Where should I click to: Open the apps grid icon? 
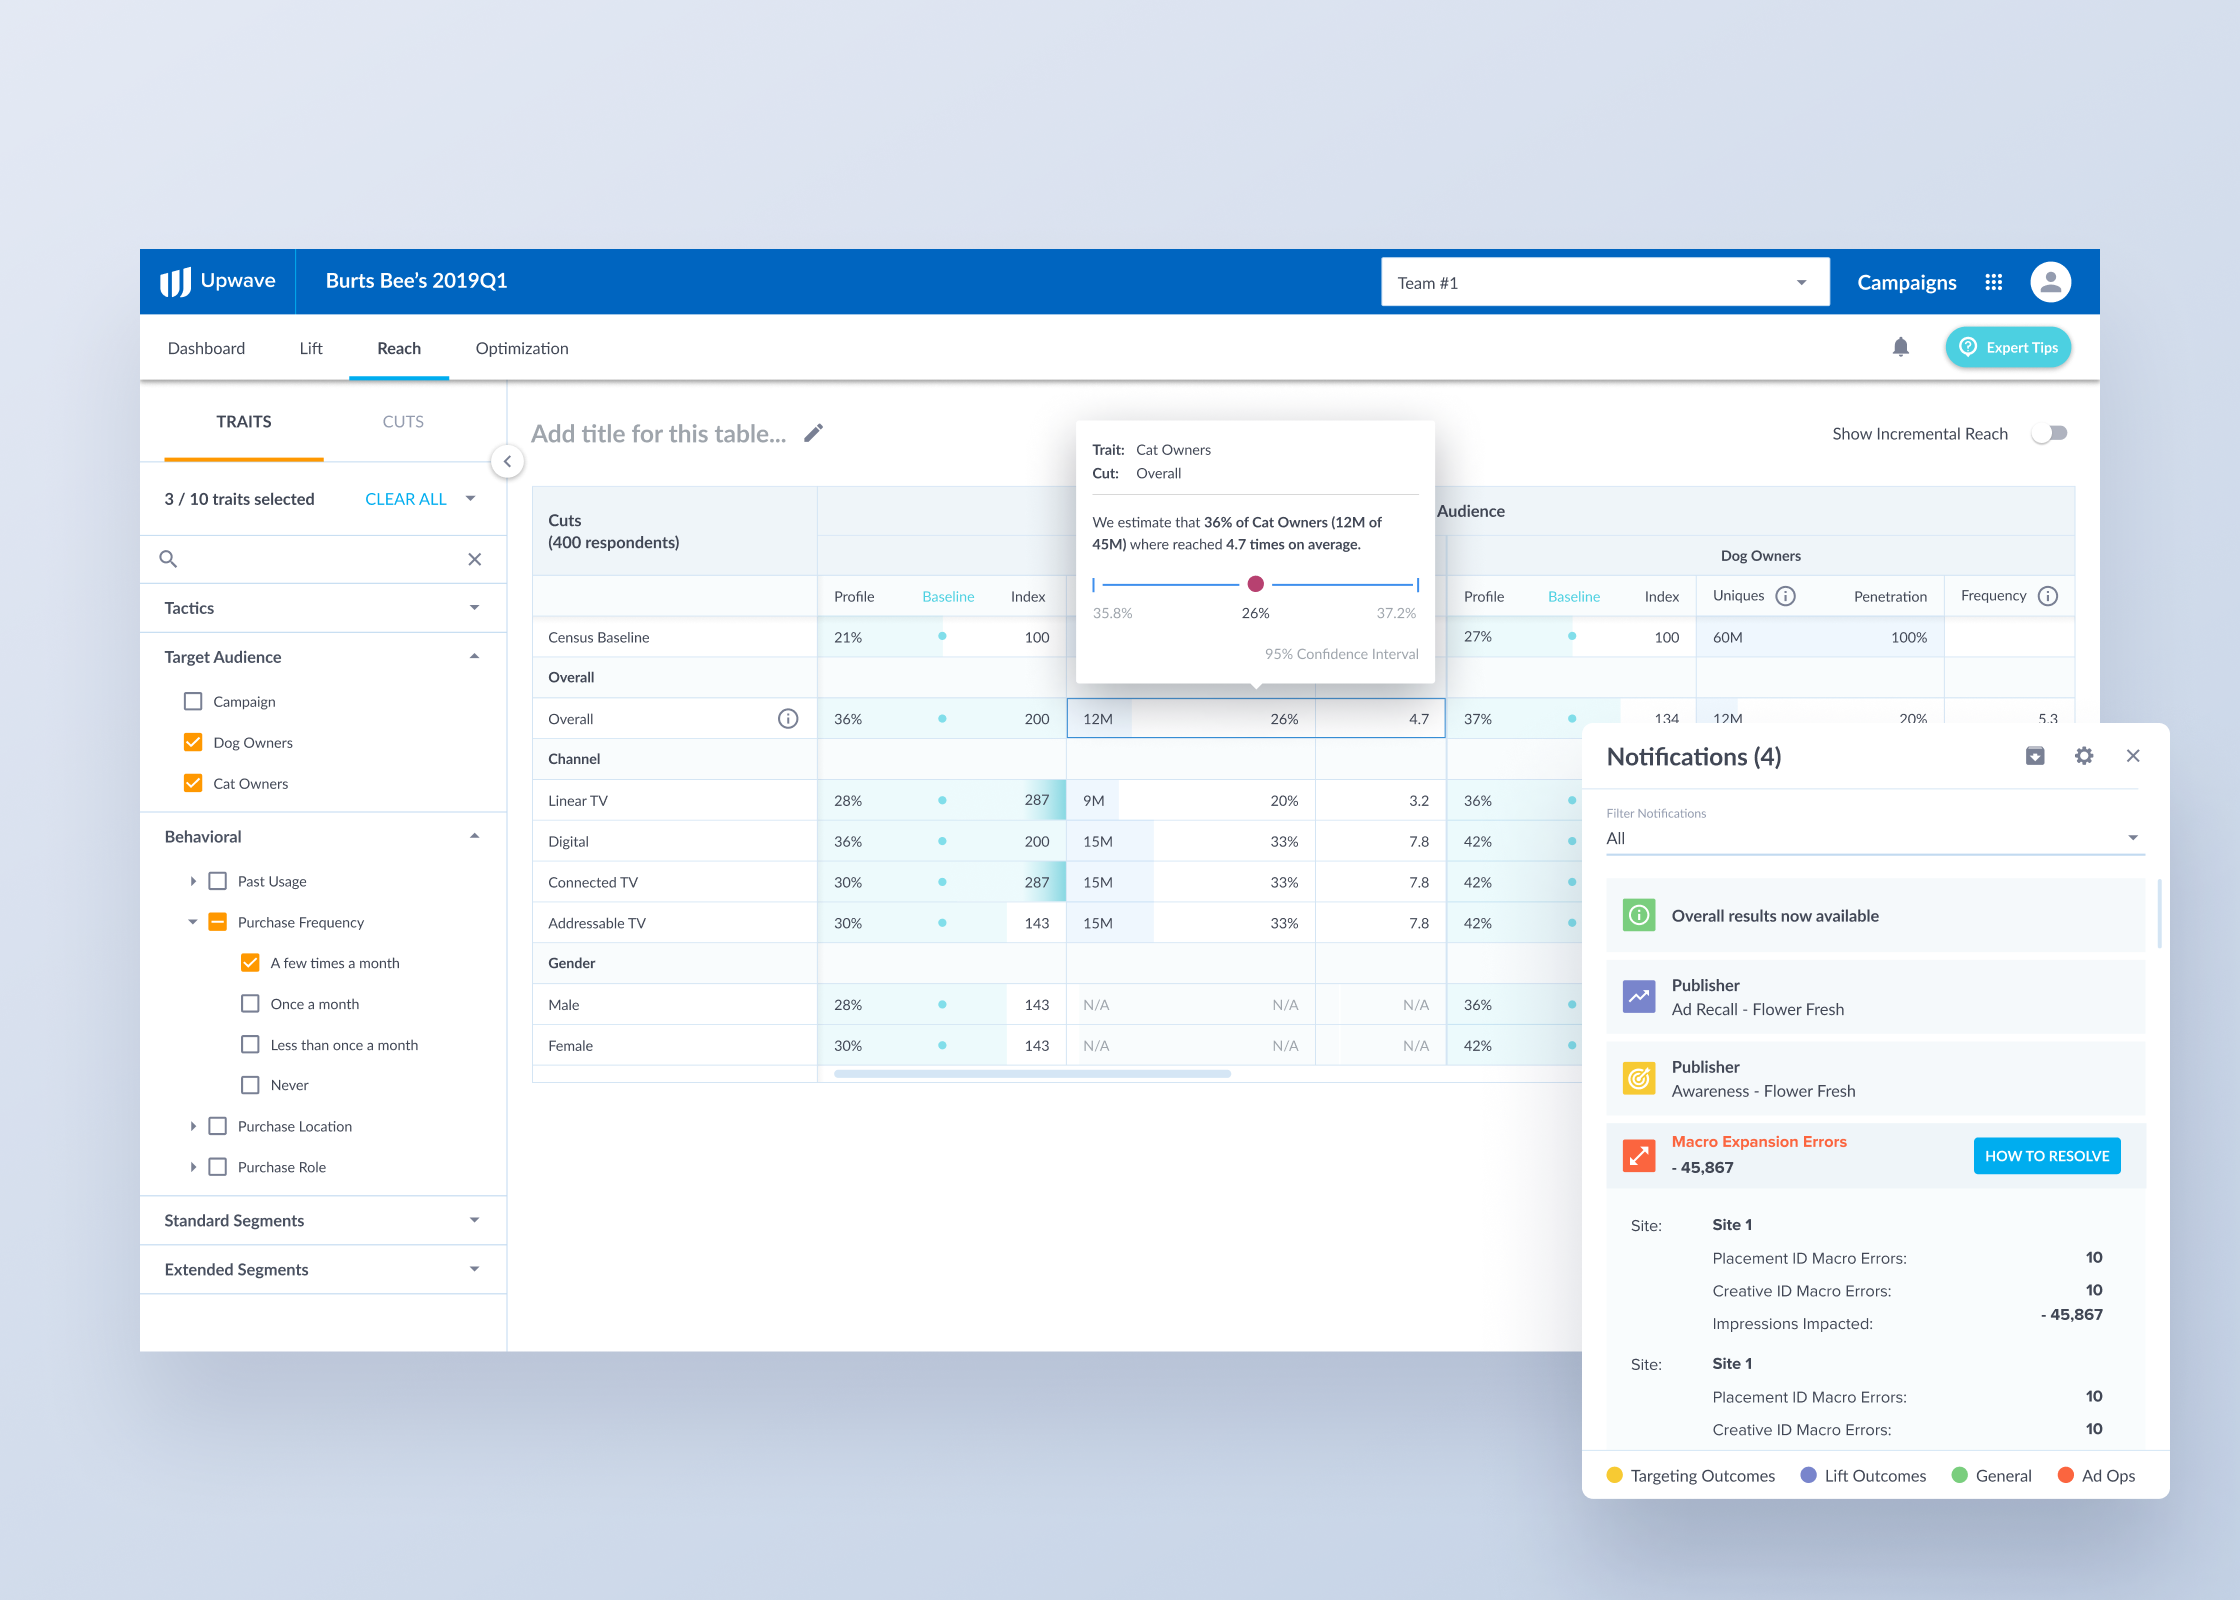1993,282
